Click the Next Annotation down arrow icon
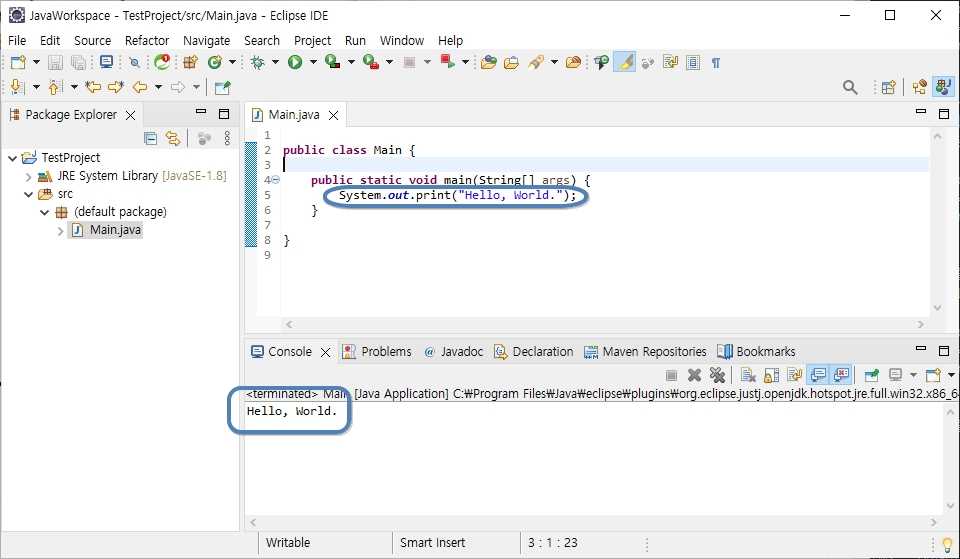The image size is (960, 559). coord(16,87)
